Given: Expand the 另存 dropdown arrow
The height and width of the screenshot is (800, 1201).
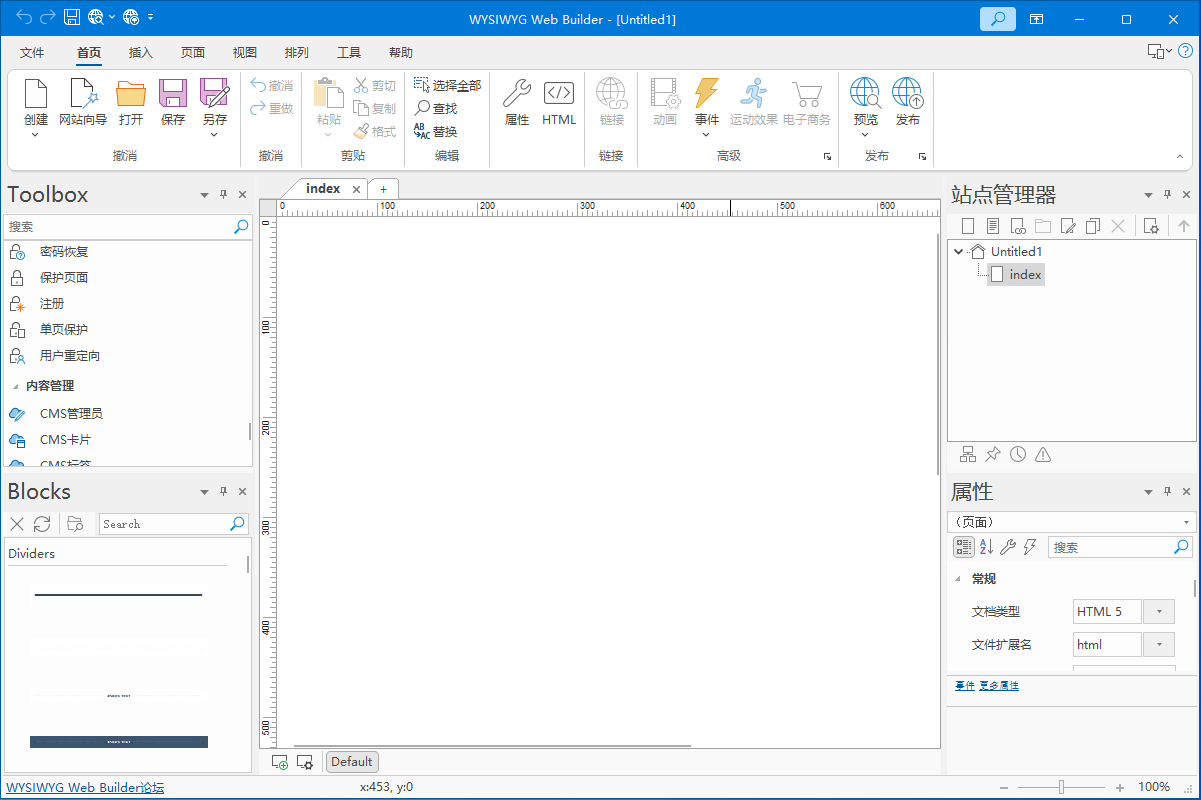Looking at the screenshot, I should 215,135.
